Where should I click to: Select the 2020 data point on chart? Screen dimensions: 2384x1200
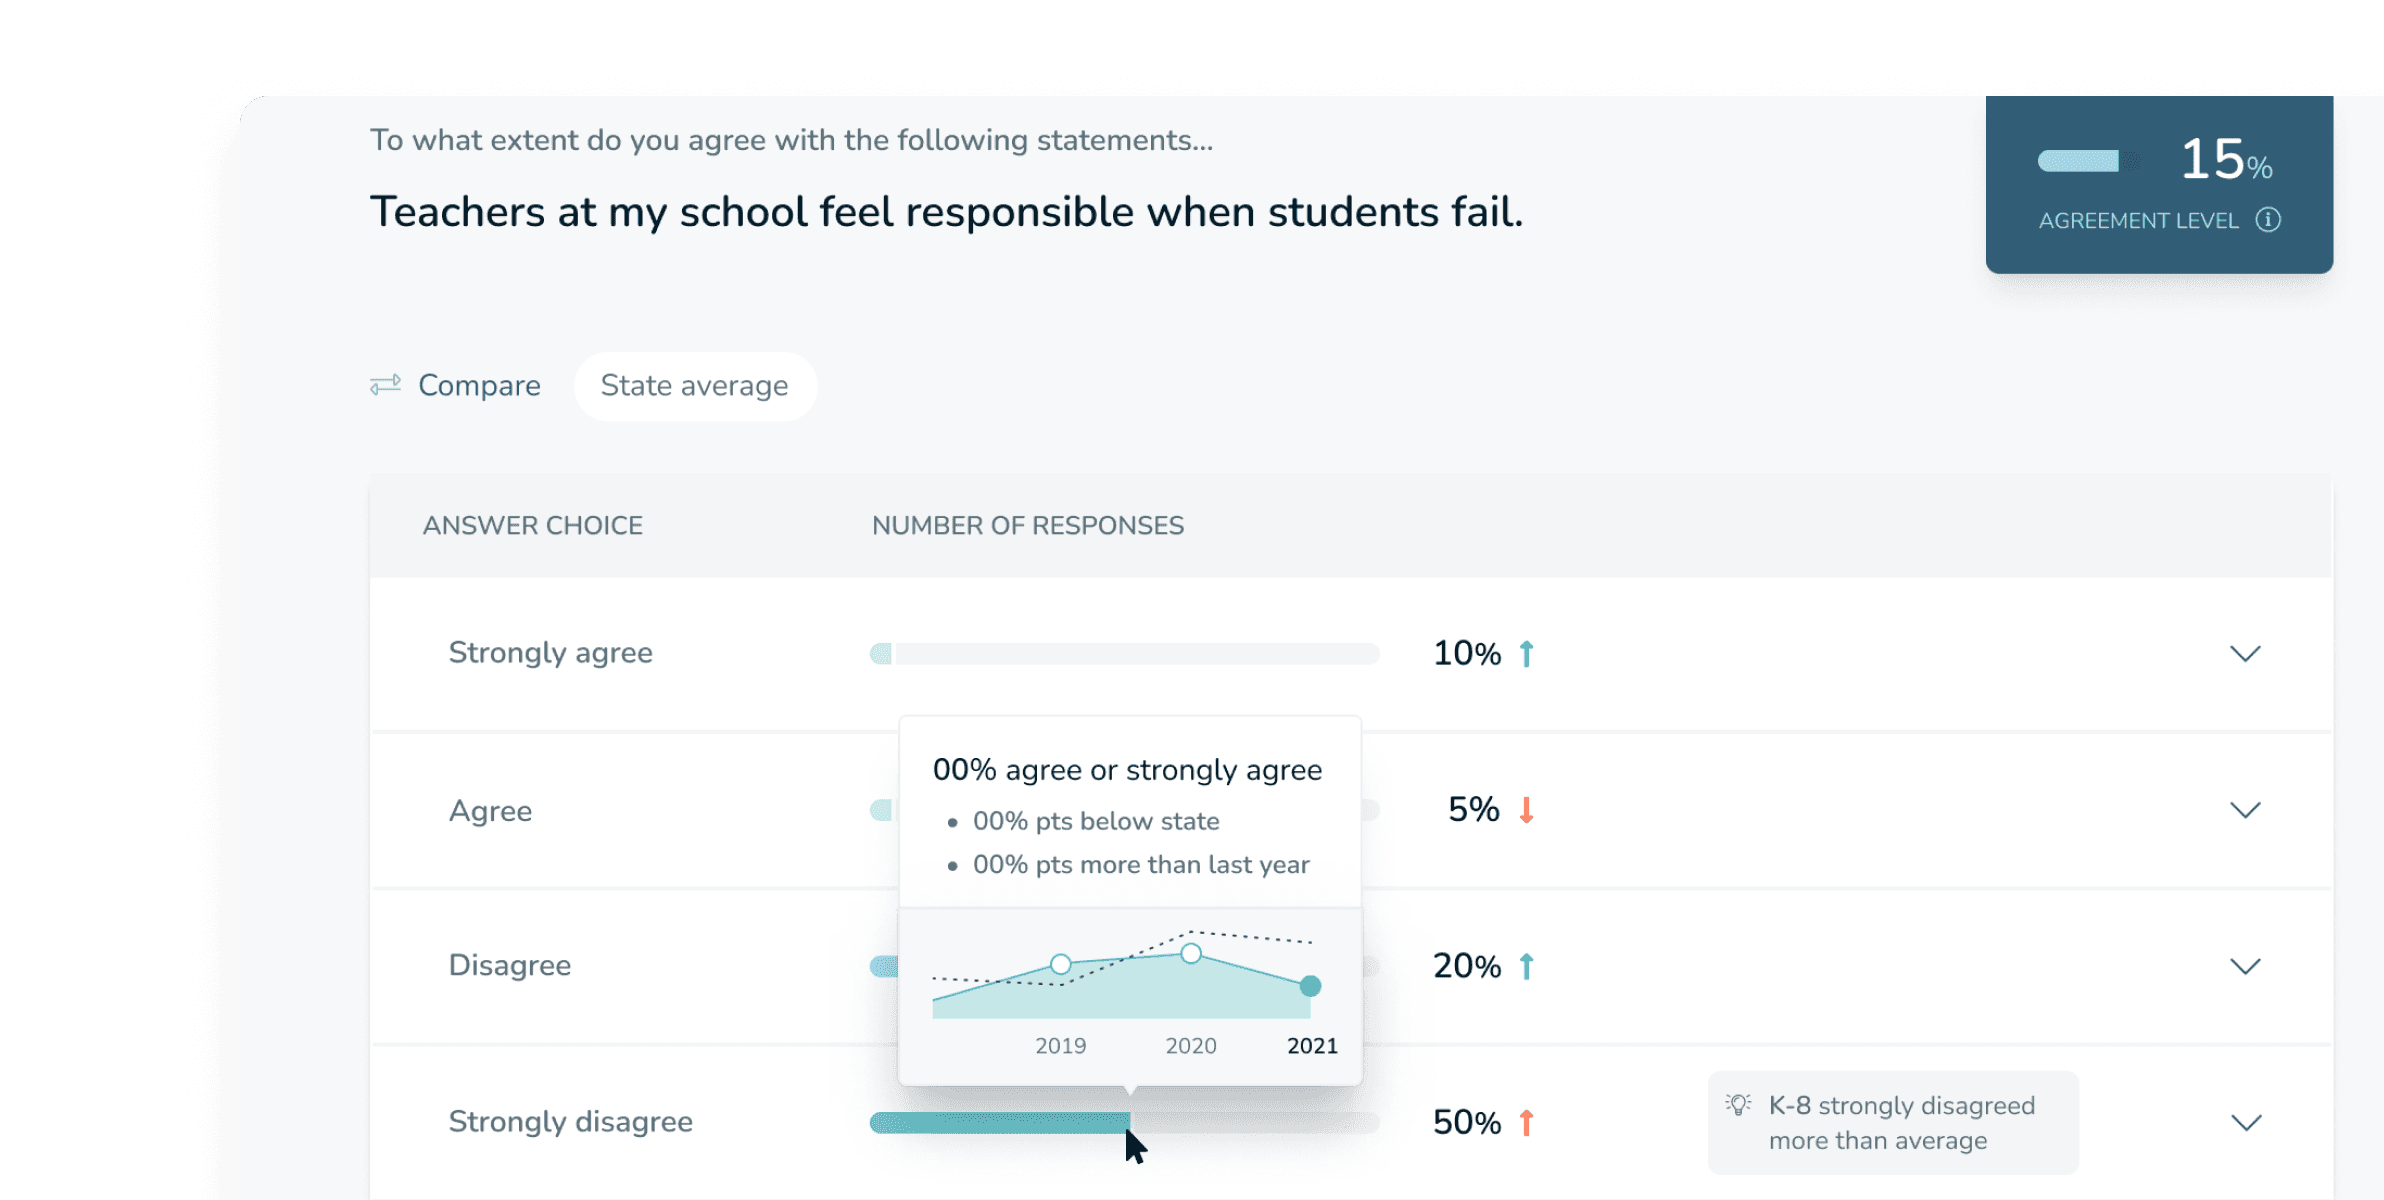(1191, 953)
